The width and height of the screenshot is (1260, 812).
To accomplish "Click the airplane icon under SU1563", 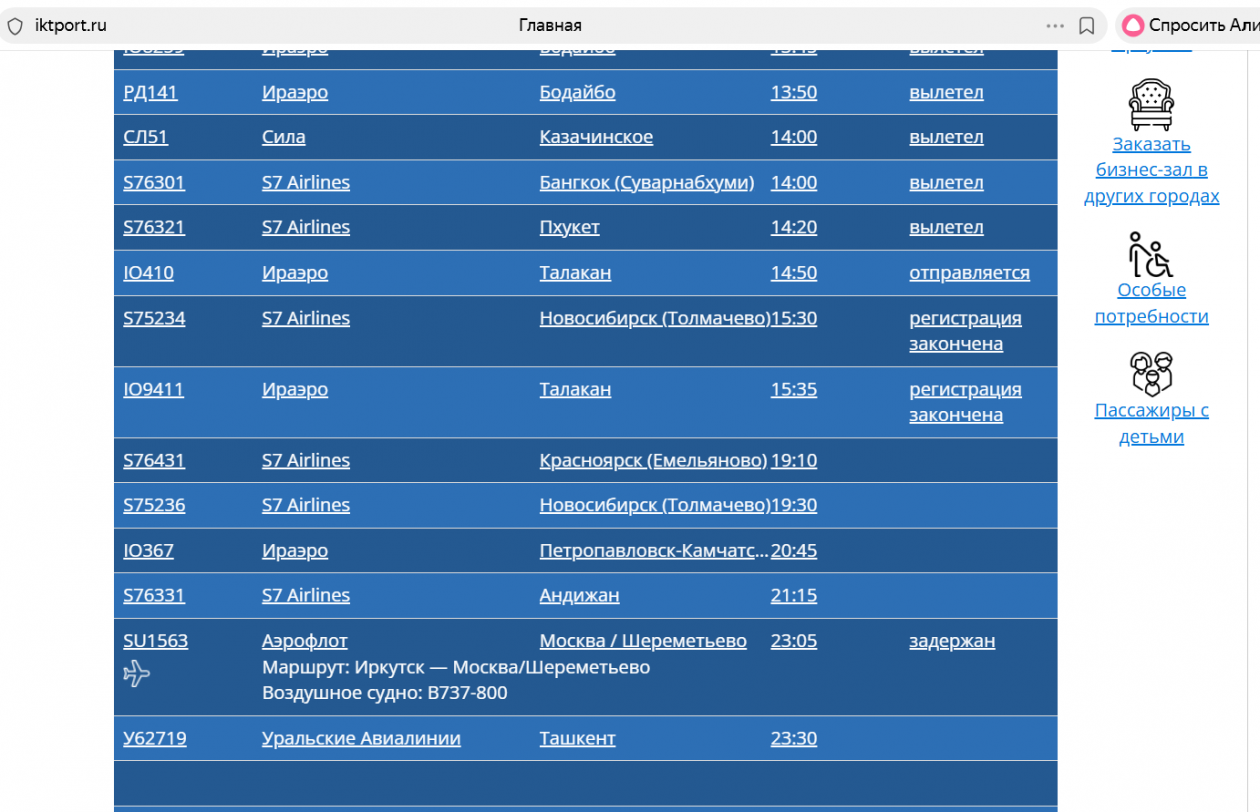I will (x=137, y=674).
